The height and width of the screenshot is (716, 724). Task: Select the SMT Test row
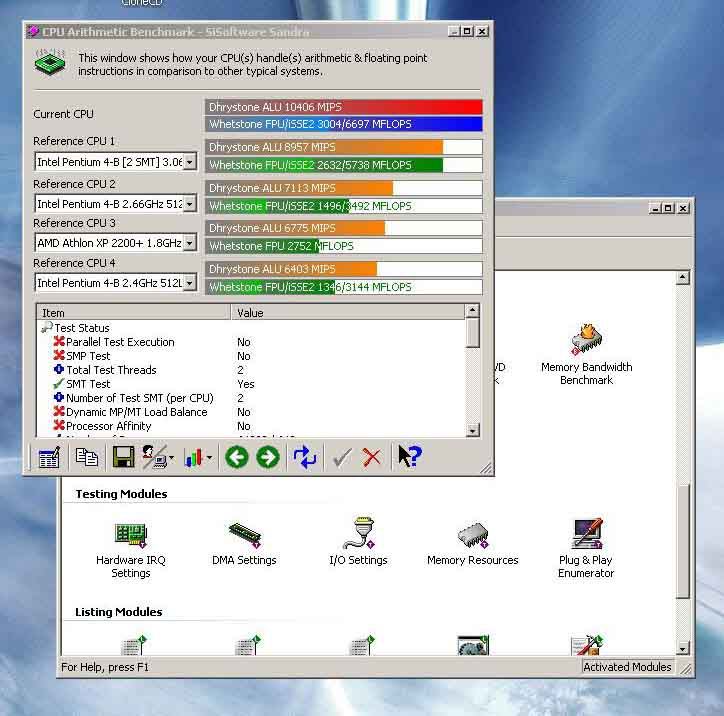(x=252, y=384)
